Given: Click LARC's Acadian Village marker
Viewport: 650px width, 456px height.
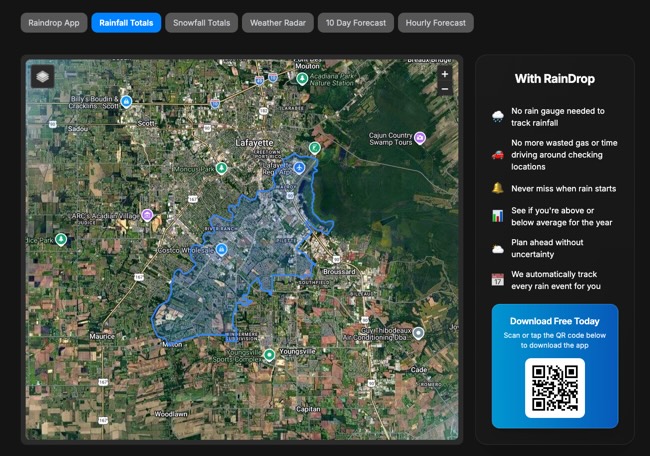Looking at the screenshot, I should (x=147, y=216).
